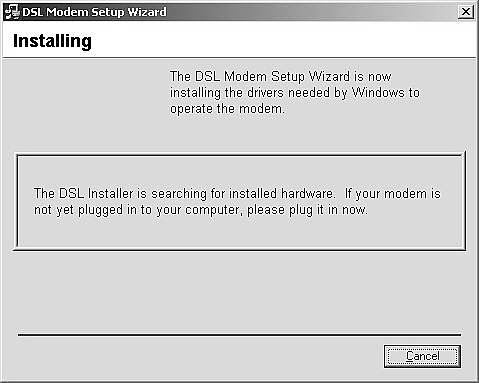This screenshot has height=383, width=479.
Task: Click the empty title bar area beside the title
Action: pyautogui.click(x=310, y=12)
